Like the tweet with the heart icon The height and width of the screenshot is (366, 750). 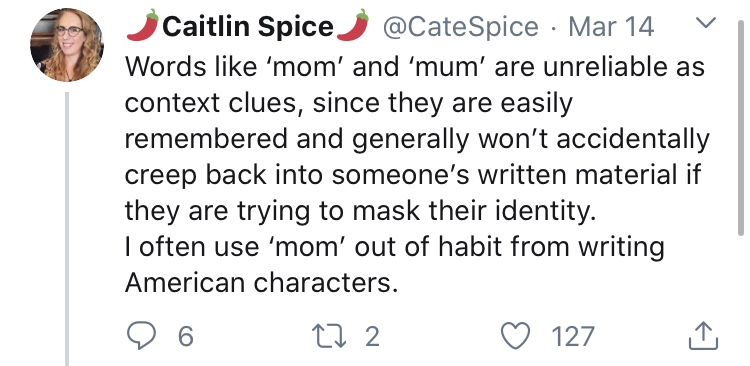[516, 336]
